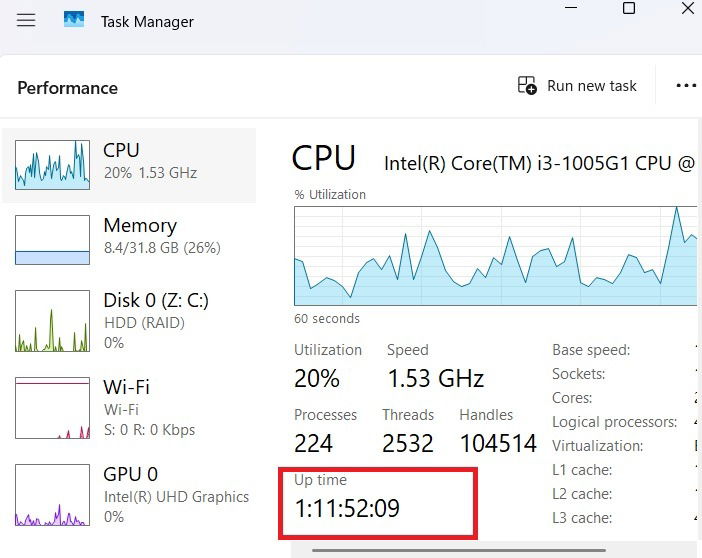Click the 1.53 GHz speed value

click(x=436, y=378)
